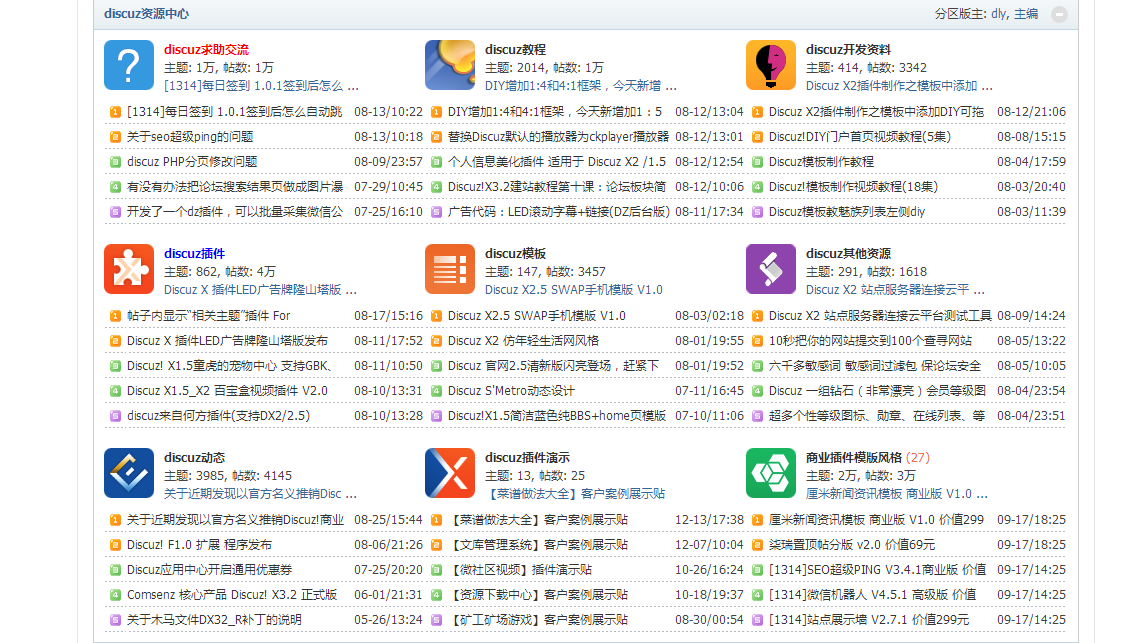Open thread 【资源下载中心】客户案例展示站

[x=538, y=595]
